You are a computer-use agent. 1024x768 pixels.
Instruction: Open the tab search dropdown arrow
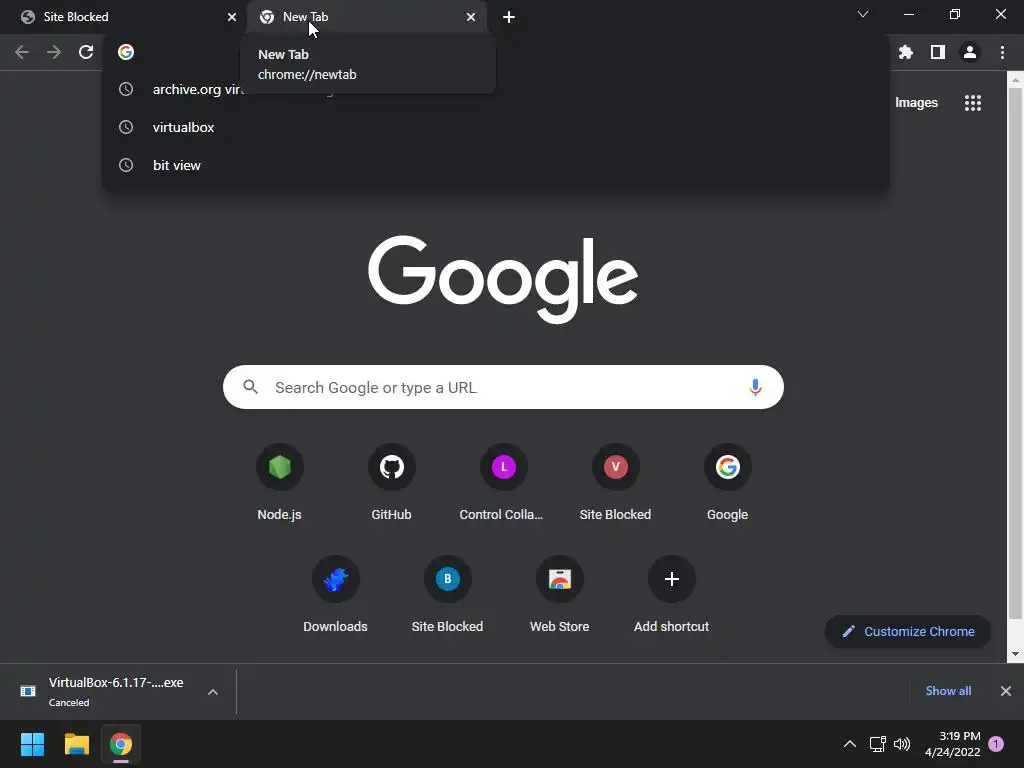pos(863,14)
